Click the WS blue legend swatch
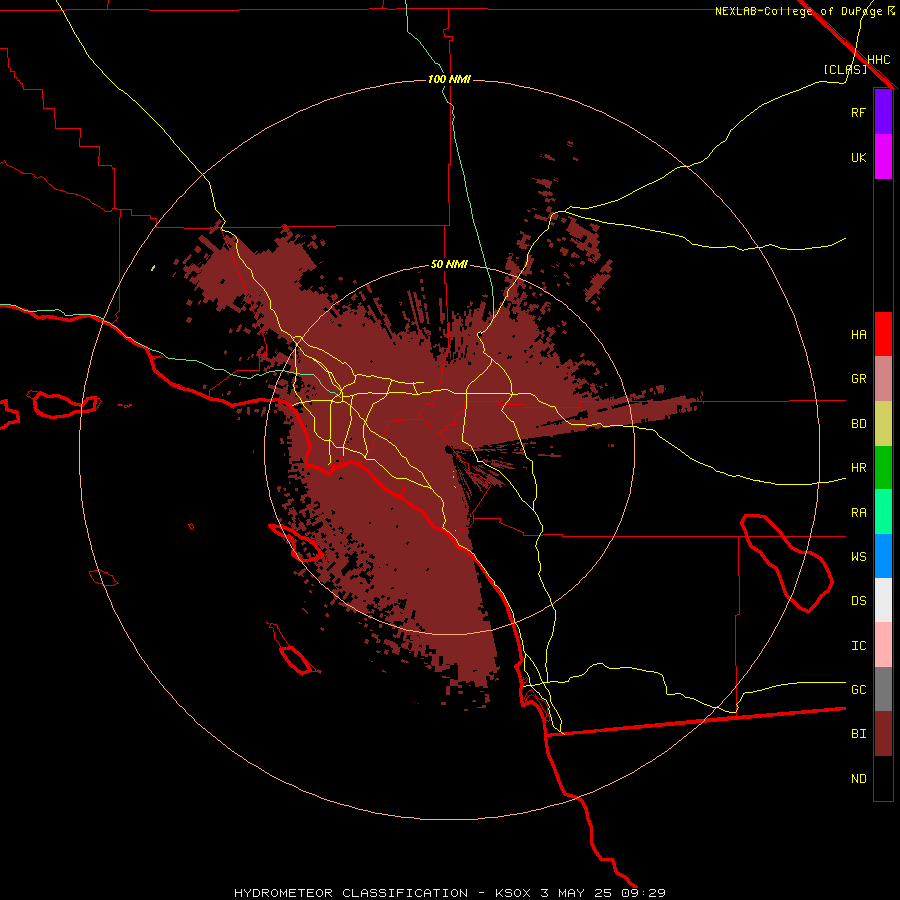Image resolution: width=900 pixels, height=900 pixels. (883, 556)
